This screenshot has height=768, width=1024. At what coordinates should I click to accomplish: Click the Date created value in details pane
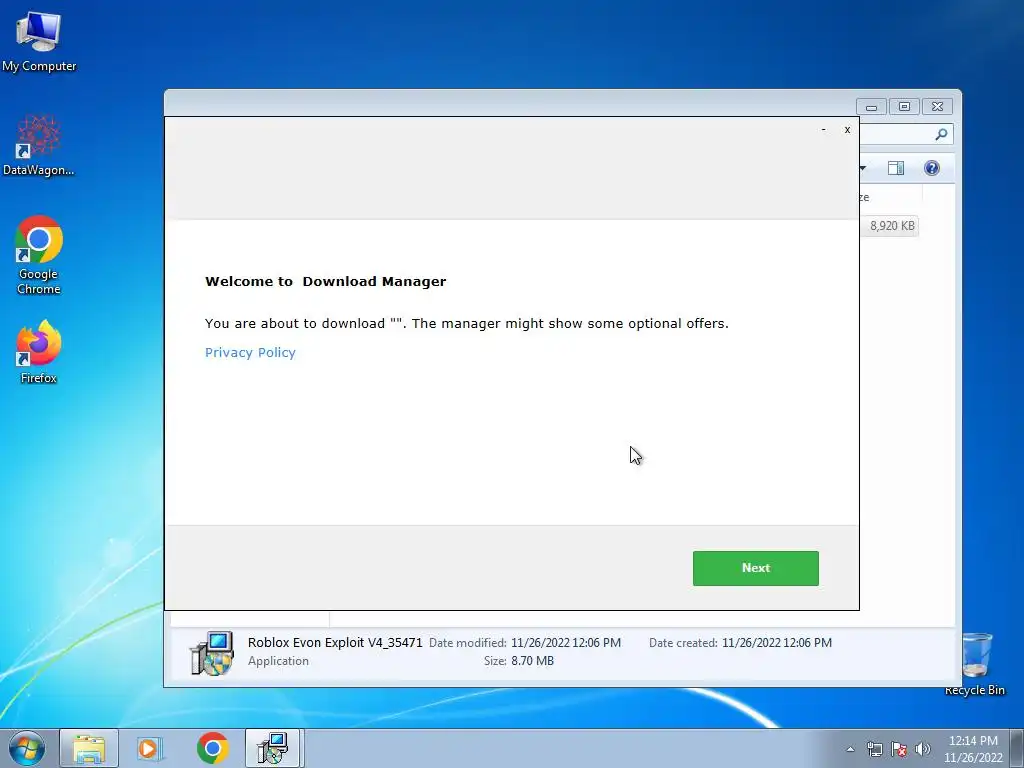776,643
